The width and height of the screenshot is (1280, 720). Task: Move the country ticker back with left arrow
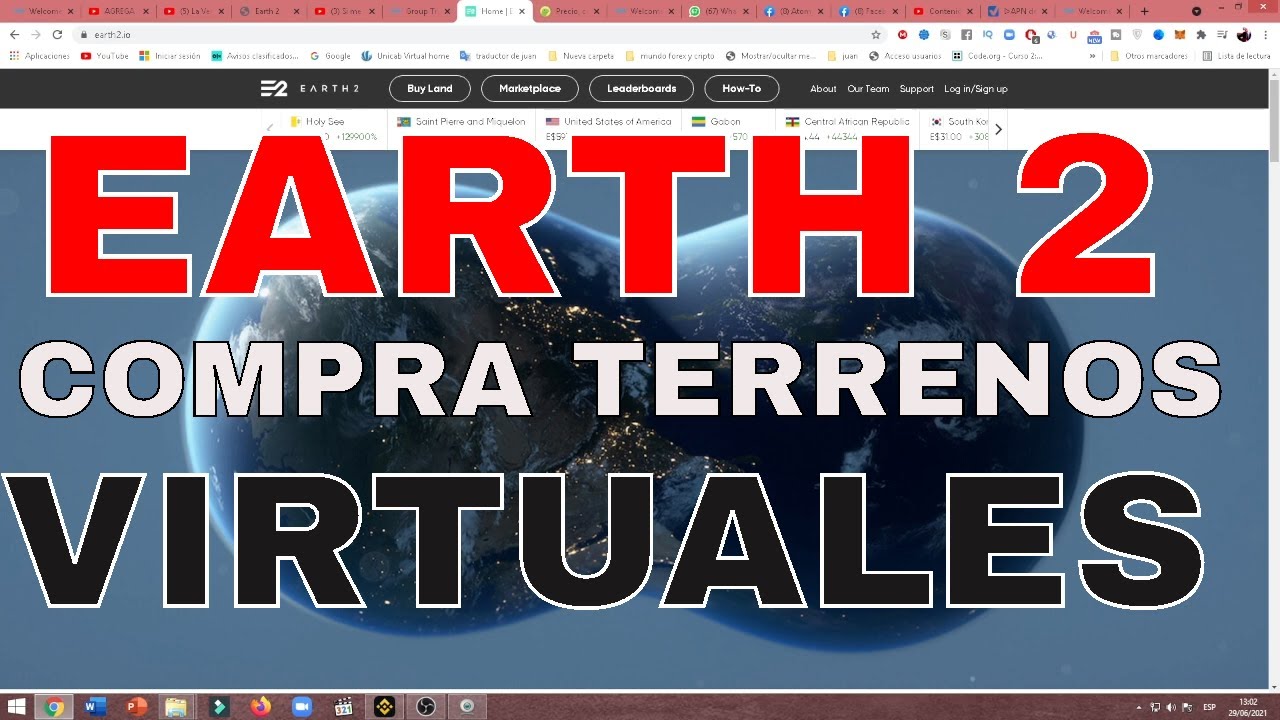coord(270,129)
